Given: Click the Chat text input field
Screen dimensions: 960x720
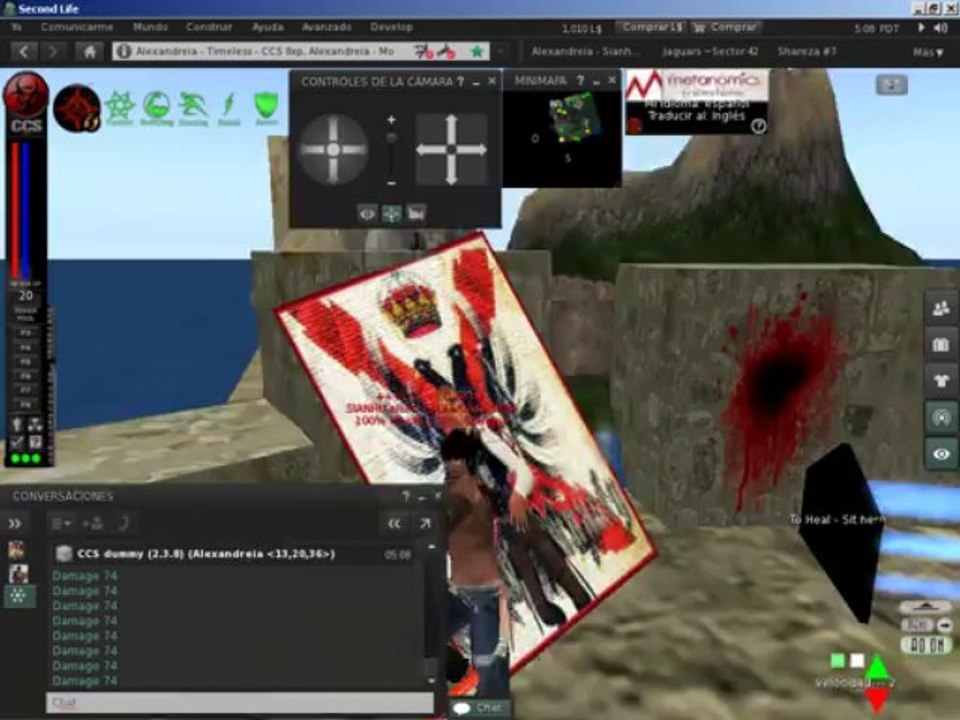Looking at the screenshot, I should 240,702.
